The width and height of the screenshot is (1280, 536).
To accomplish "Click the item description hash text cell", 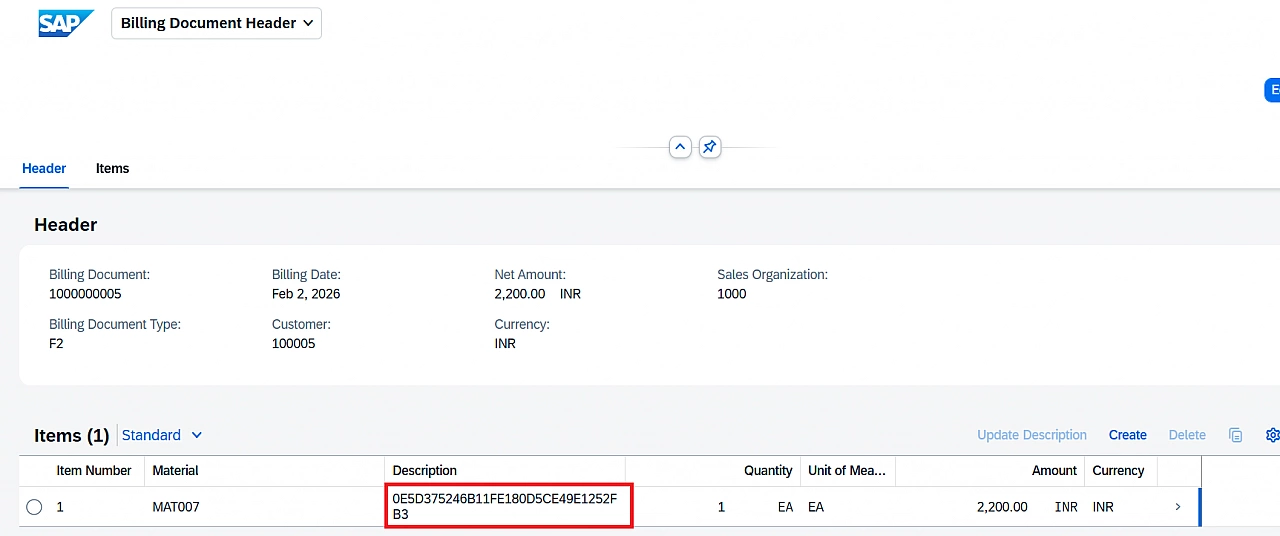I will (505, 506).
